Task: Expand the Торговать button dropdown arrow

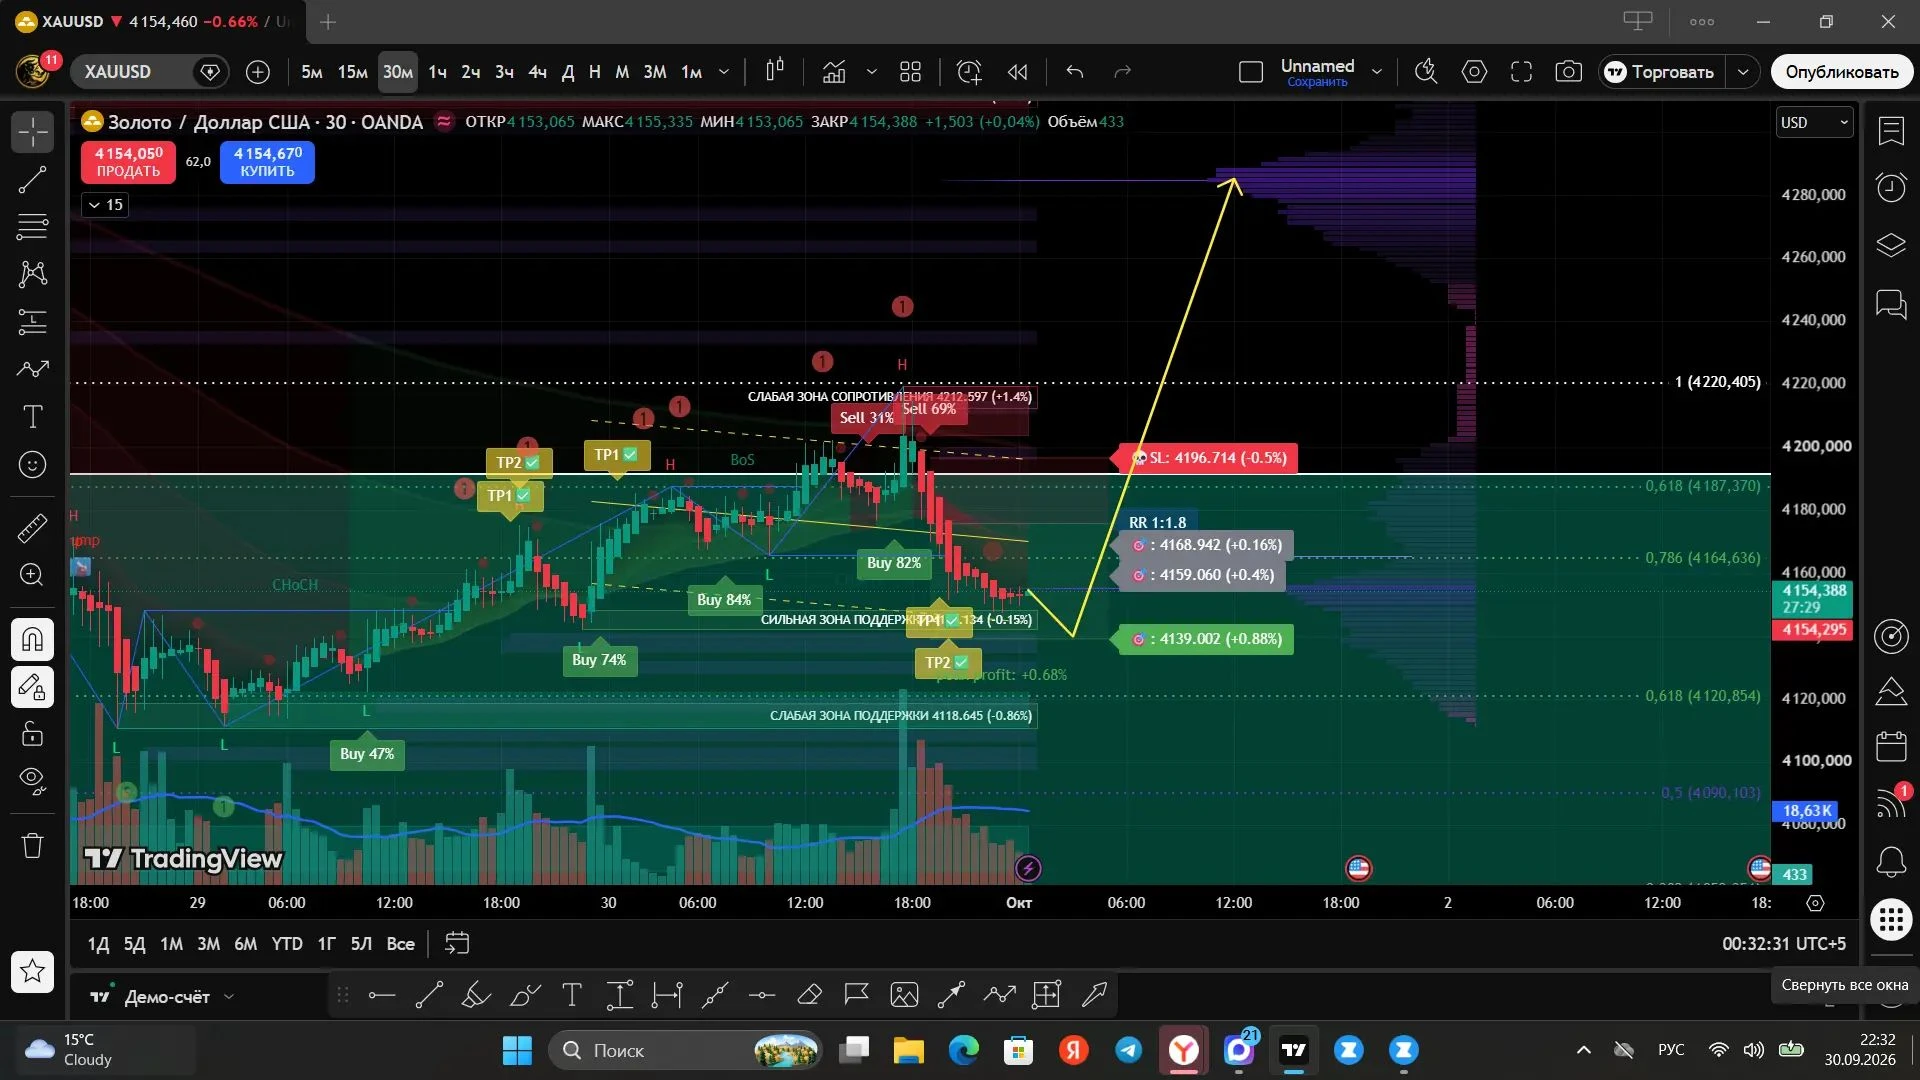Action: [x=1743, y=72]
